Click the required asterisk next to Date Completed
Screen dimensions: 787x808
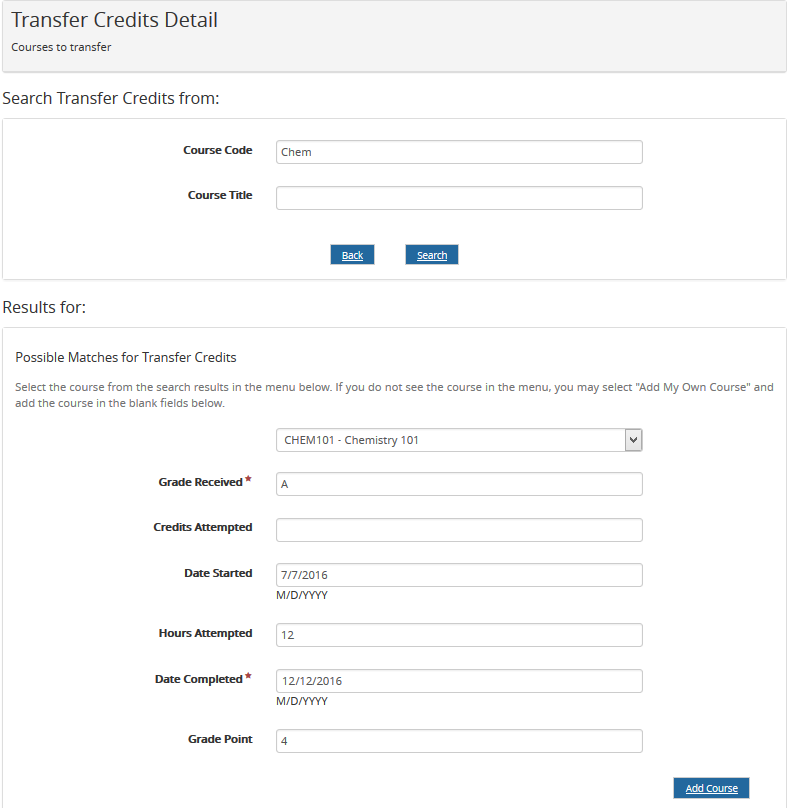click(x=248, y=674)
